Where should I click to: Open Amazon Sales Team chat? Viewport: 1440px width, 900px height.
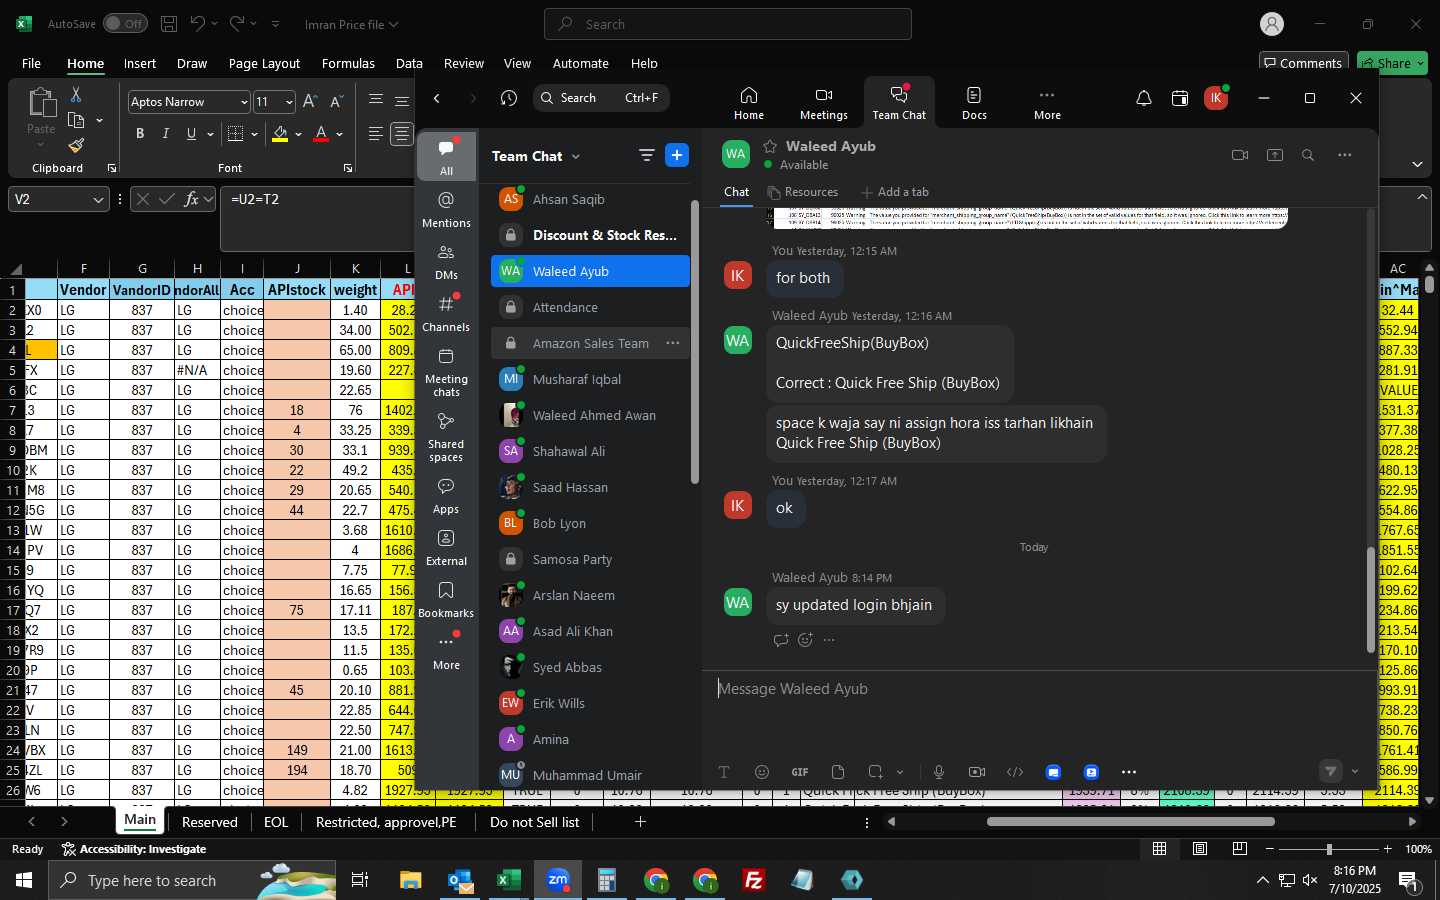[x=590, y=343]
